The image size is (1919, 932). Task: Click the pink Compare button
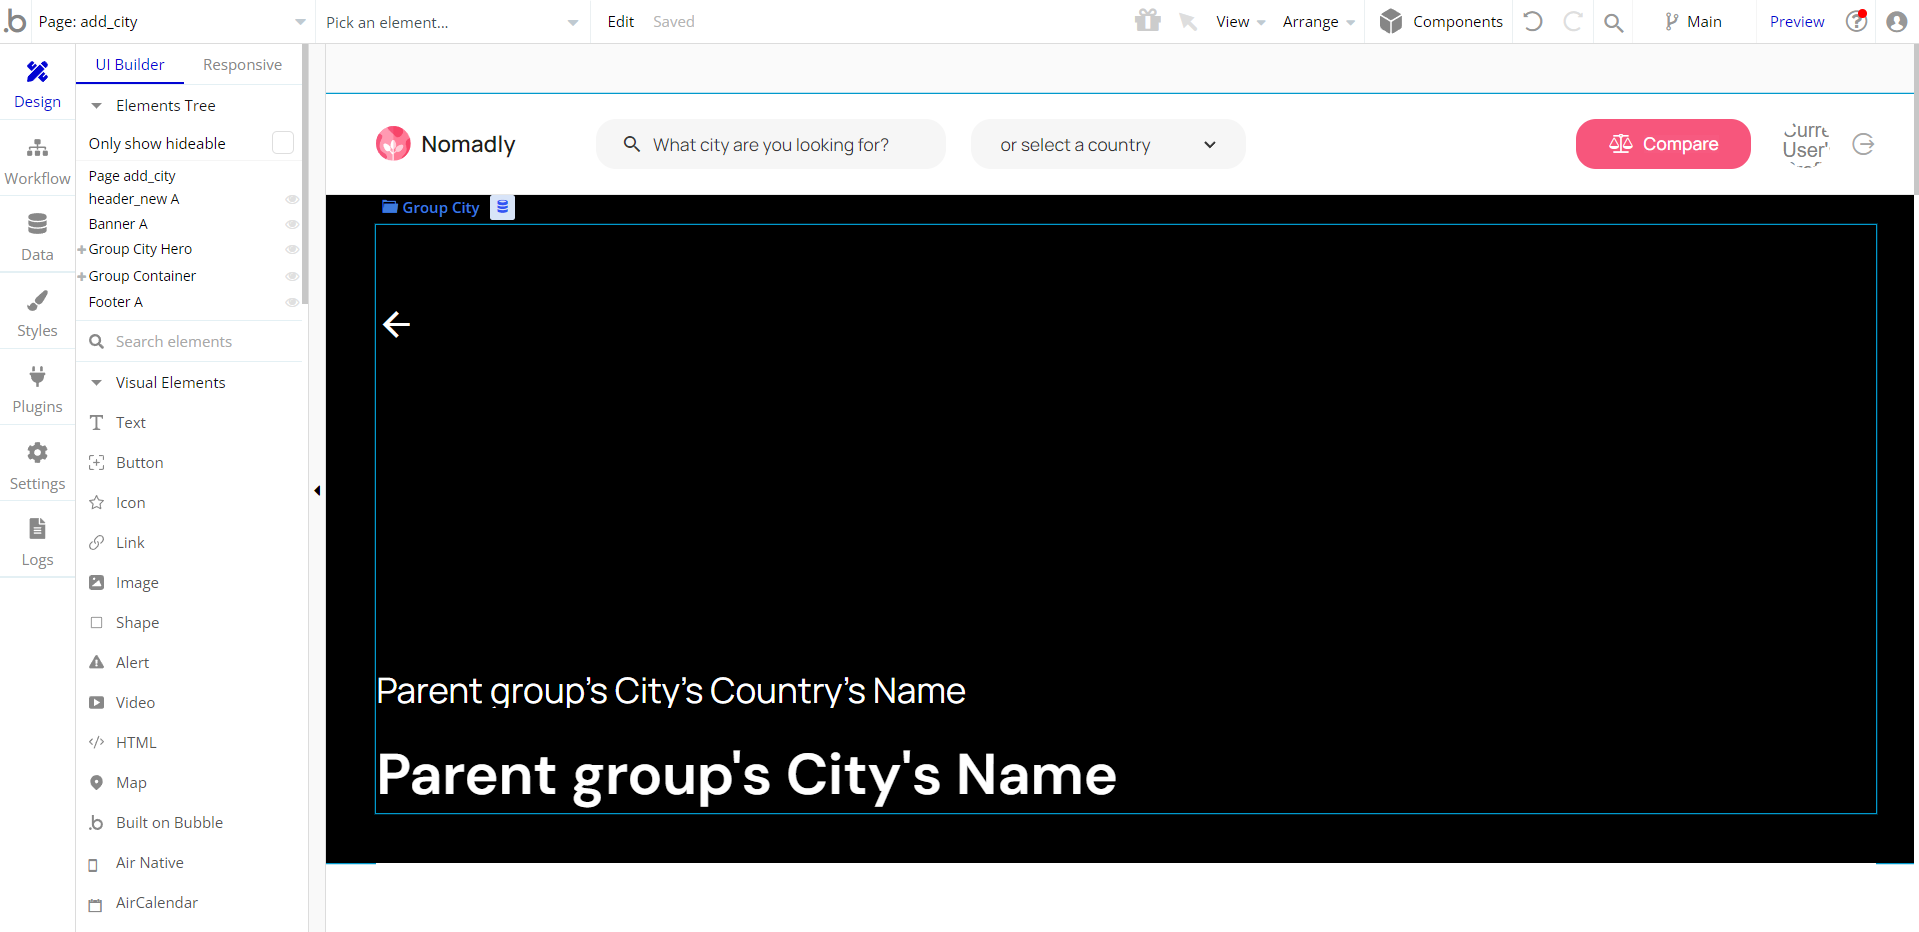click(1663, 144)
